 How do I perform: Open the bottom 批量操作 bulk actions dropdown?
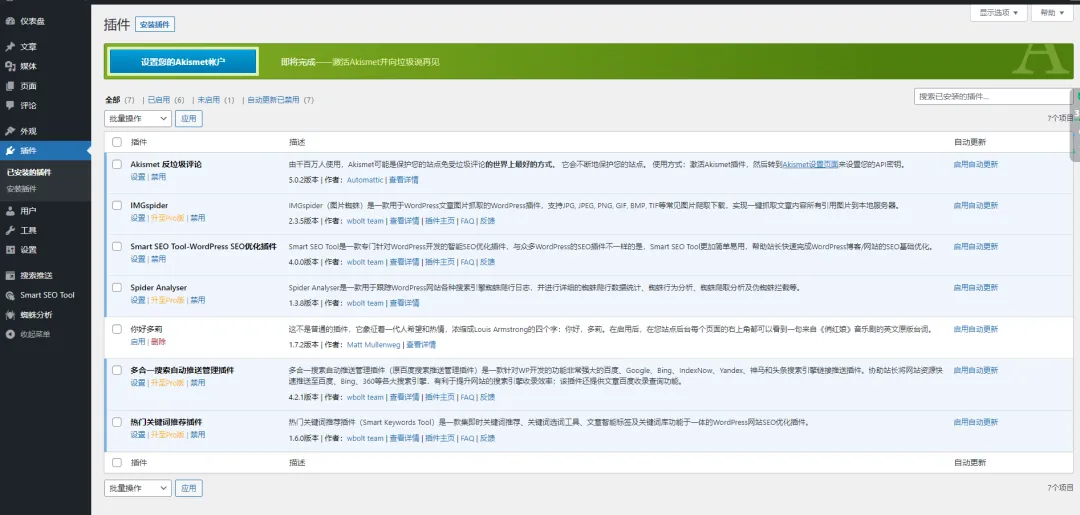tap(138, 488)
